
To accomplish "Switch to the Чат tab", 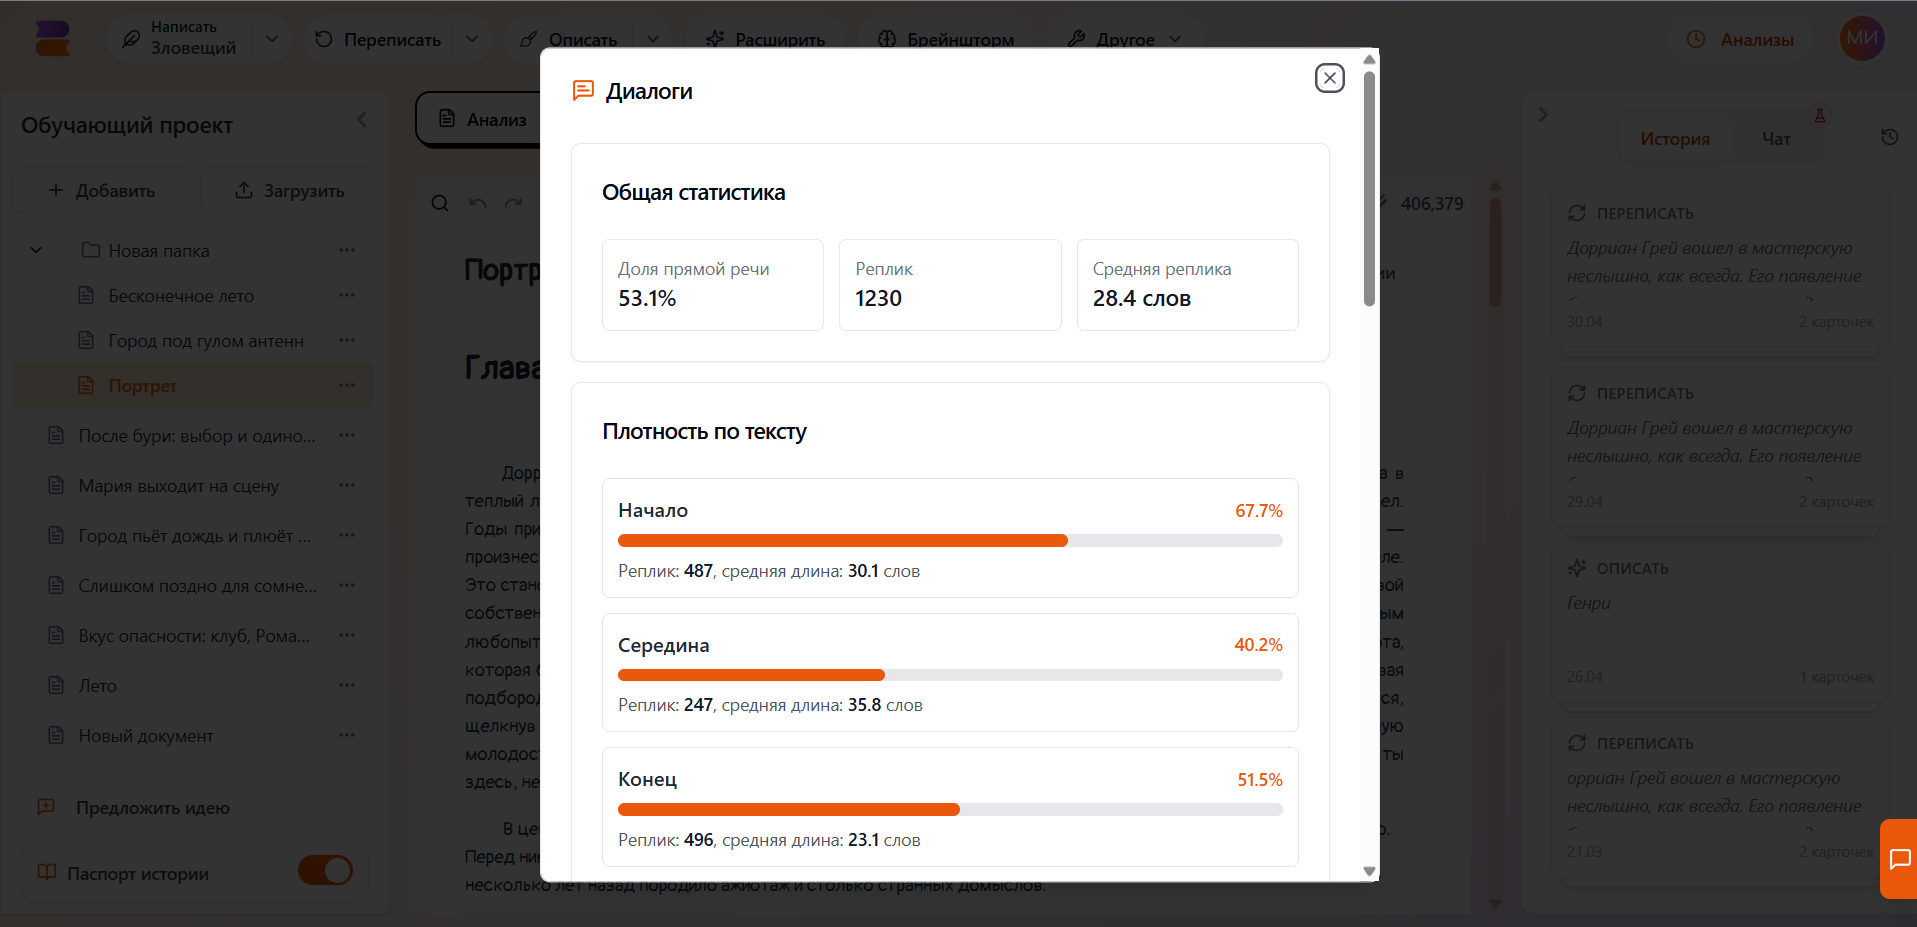I will 1776,139.
